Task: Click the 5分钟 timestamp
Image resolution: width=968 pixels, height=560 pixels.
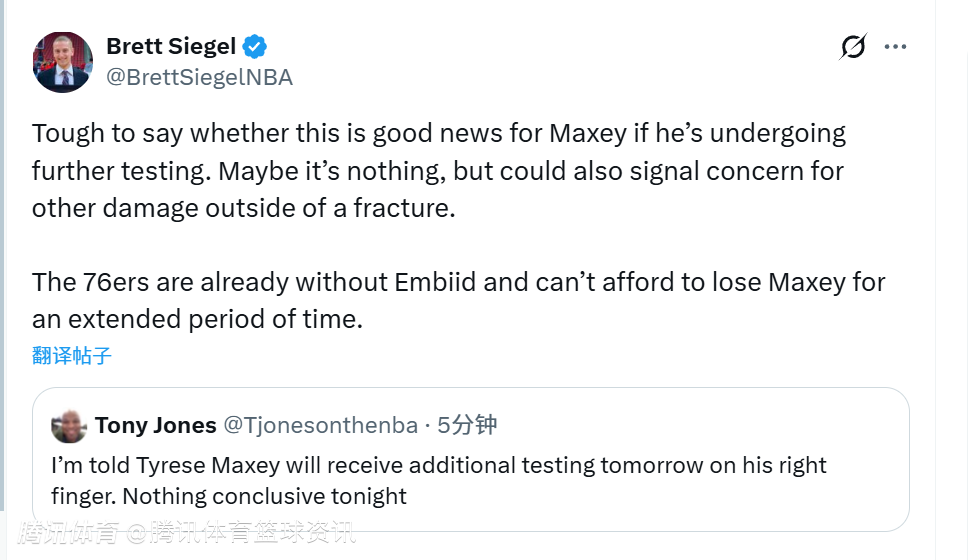Action: tap(467, 425)
